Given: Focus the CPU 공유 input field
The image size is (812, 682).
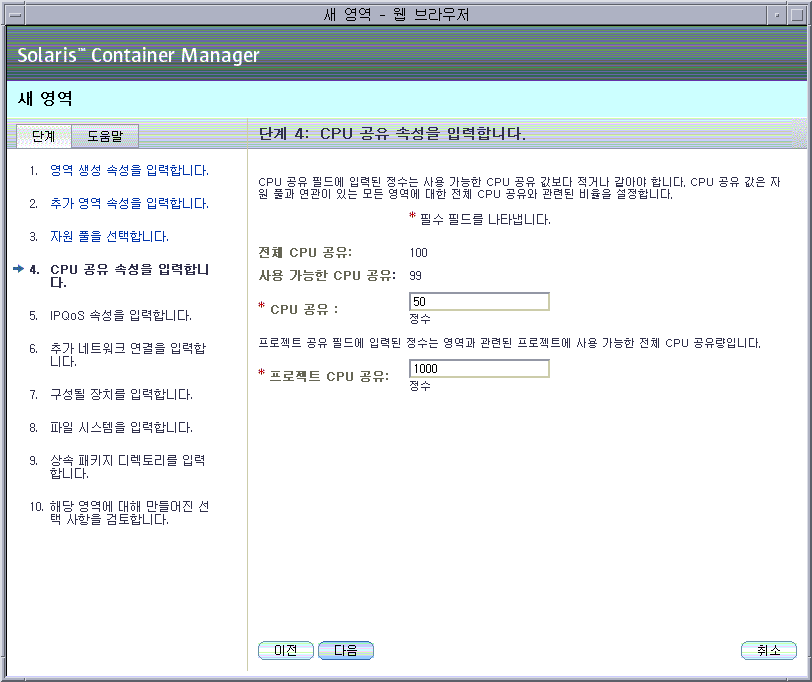Looking at the screenshot, I should click(479, 301).
